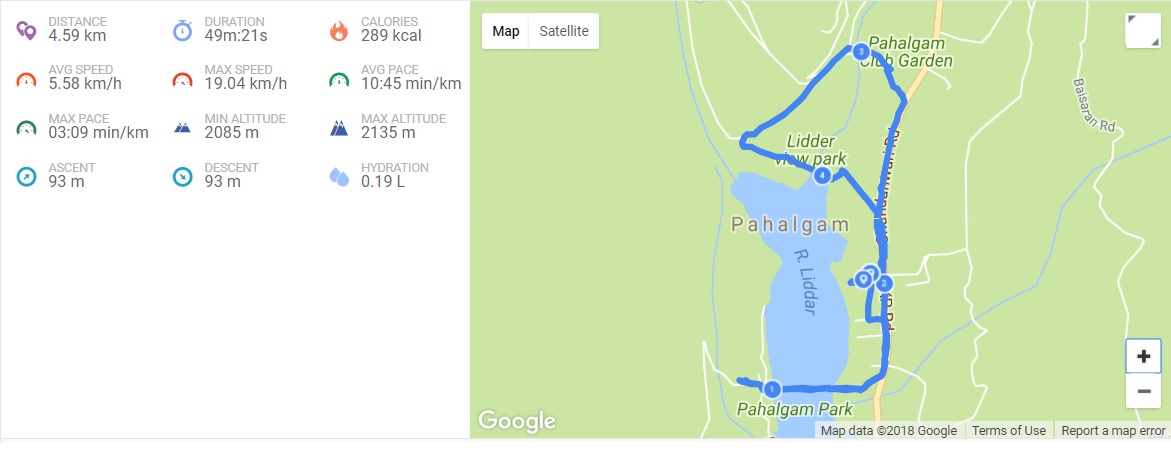
Task: Click route waypoint marker 4
Action: (822, 175)
